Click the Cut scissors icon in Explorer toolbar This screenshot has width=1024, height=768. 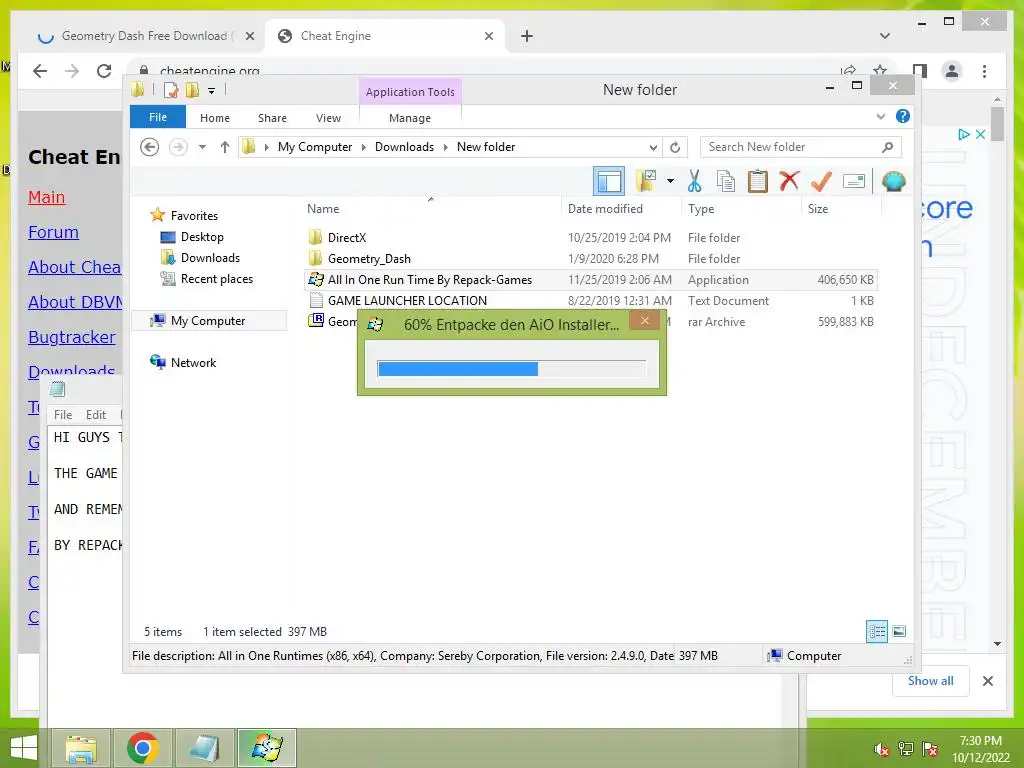(x=694, y=182)
